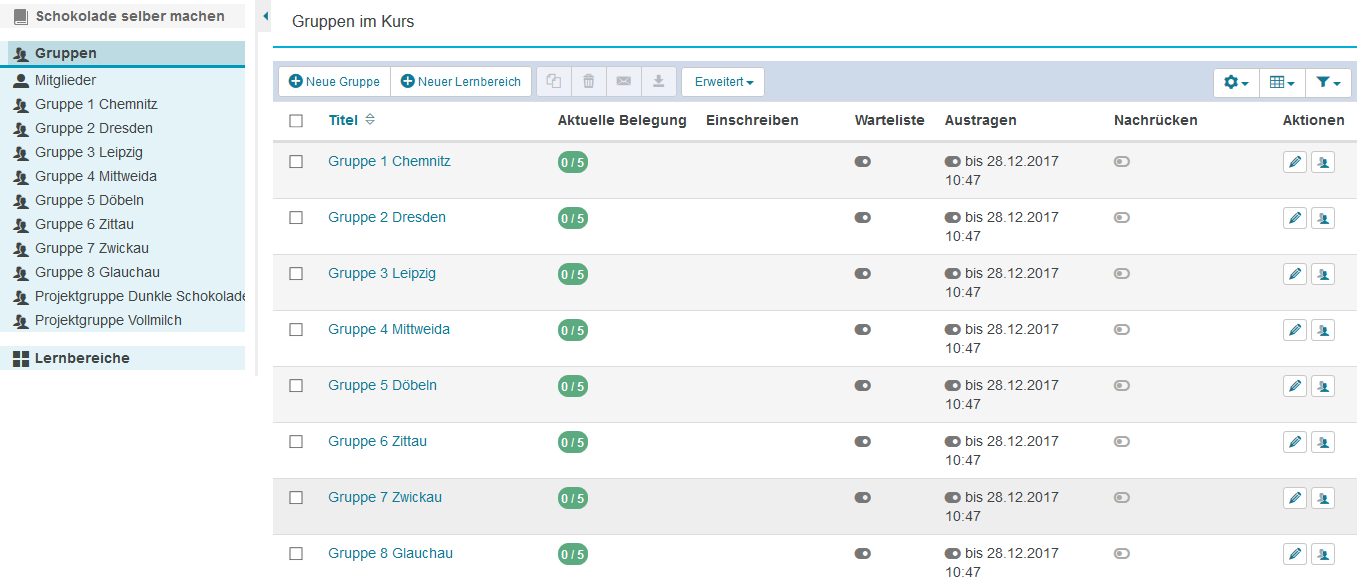
Task: Toggle the Warteliste switch for Gruppe 4 Mittweida
Action: click(862, 330)
